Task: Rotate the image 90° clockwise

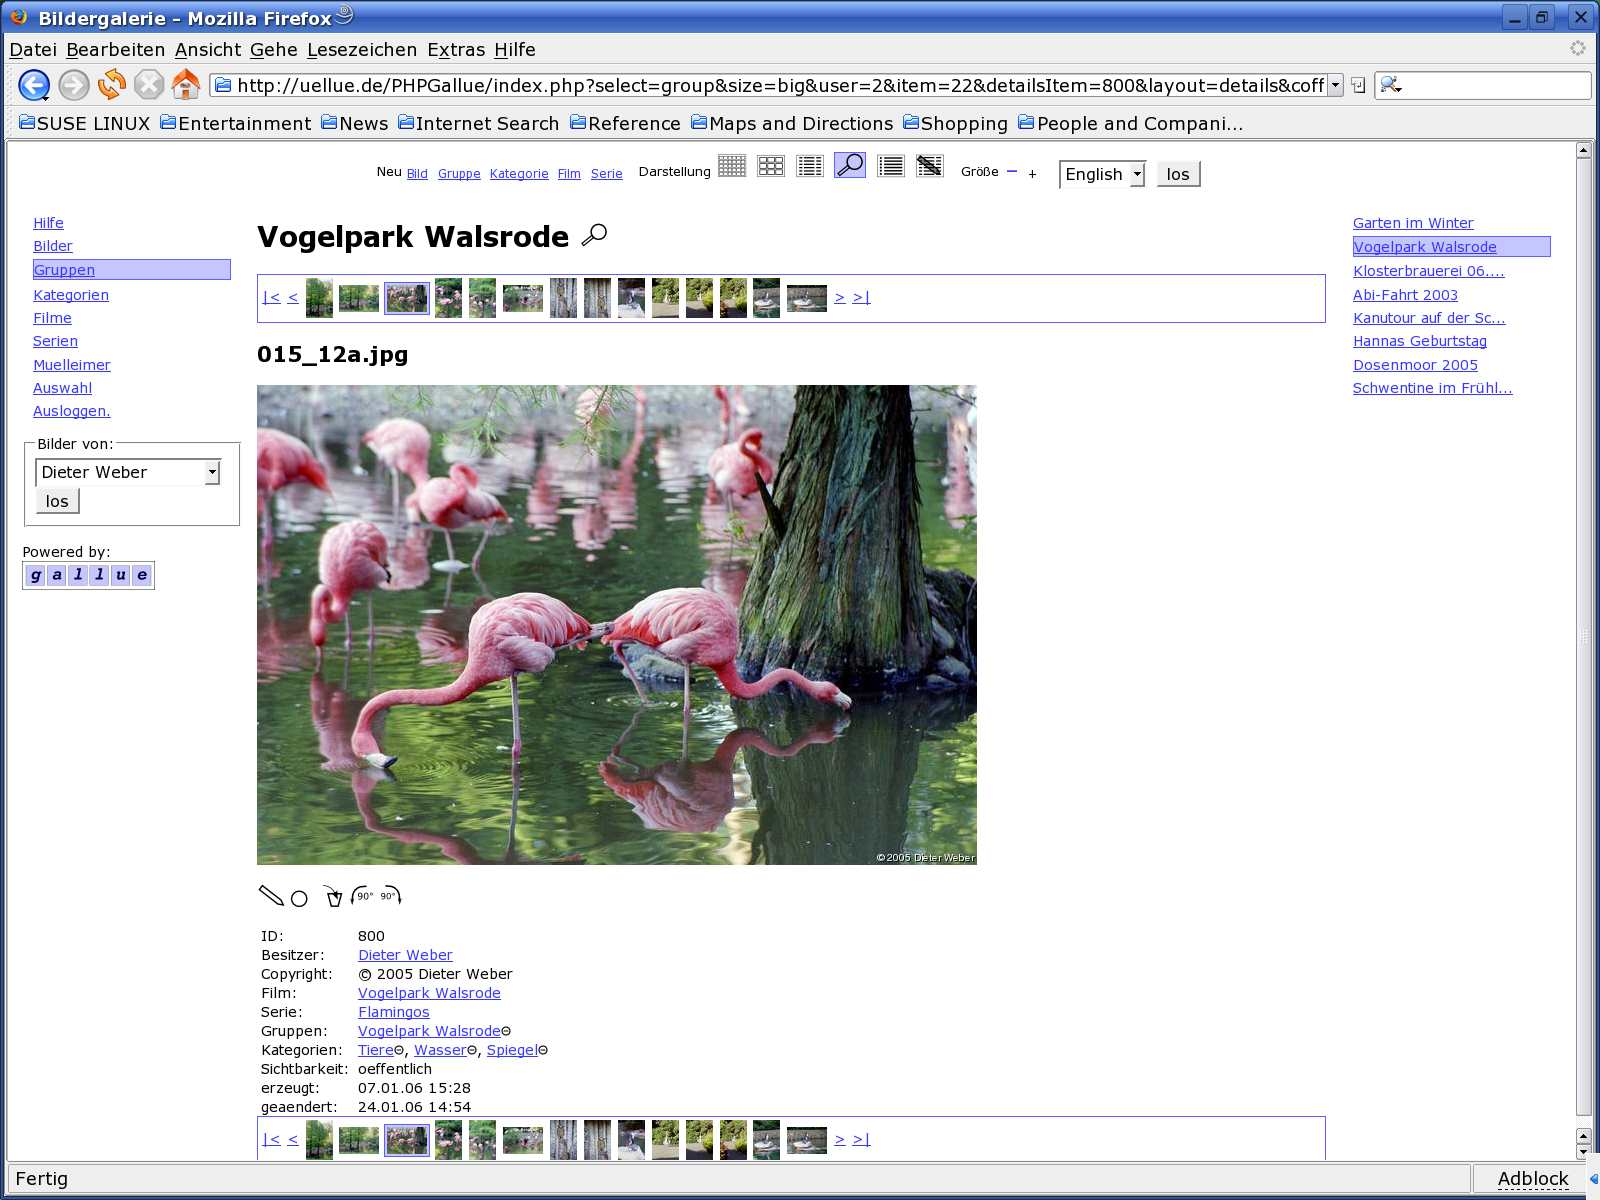Action: pyautogui.click(x=391, y=896)
